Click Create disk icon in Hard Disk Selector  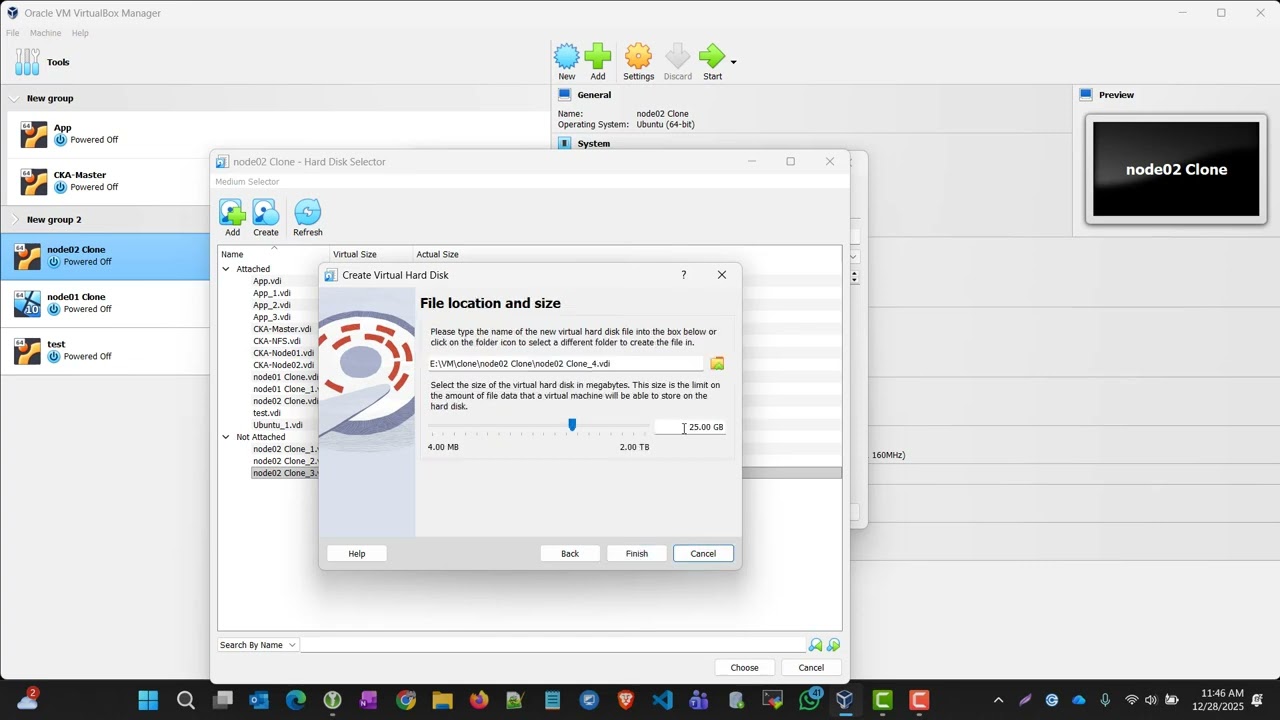265,212
